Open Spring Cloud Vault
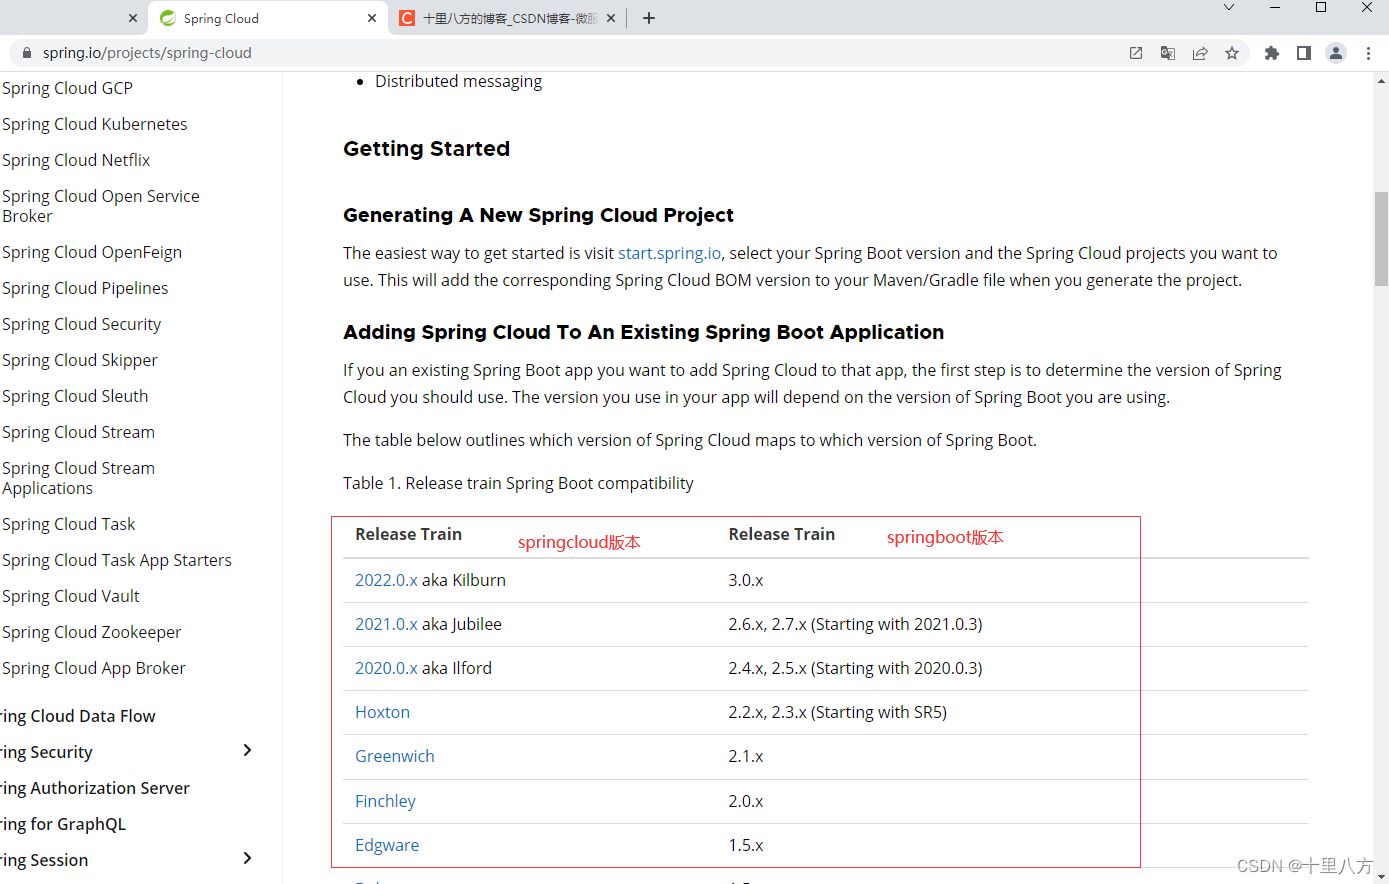The height and width of the screenshot is (884, 1389). click(x=71, y=596)
